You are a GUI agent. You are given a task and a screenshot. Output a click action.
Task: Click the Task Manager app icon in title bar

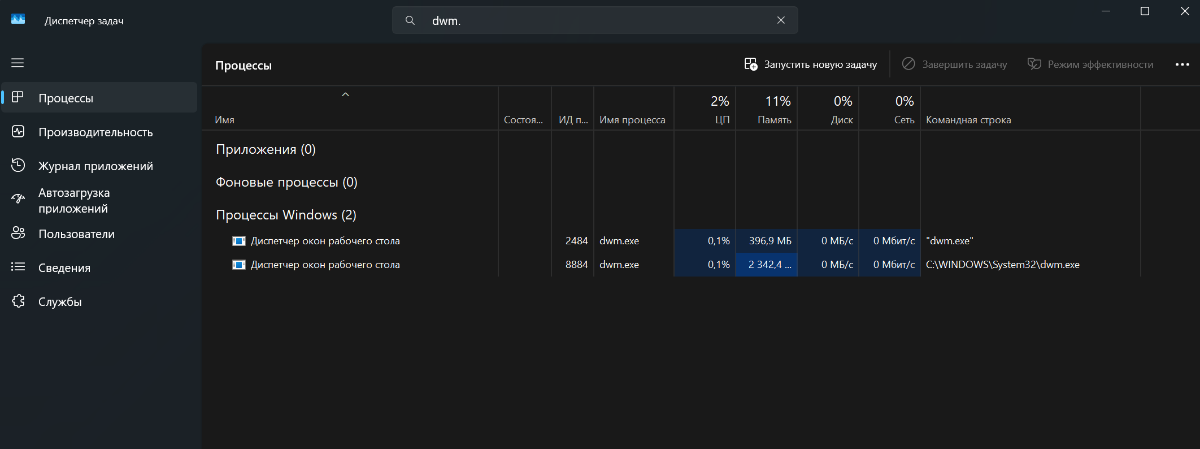19,20
